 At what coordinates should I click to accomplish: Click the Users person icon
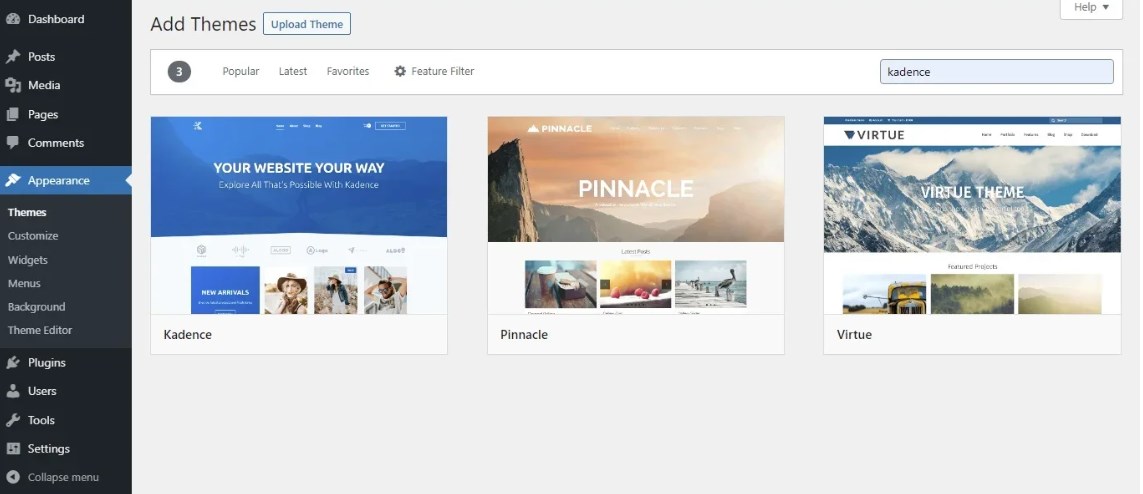click(12, 391)
